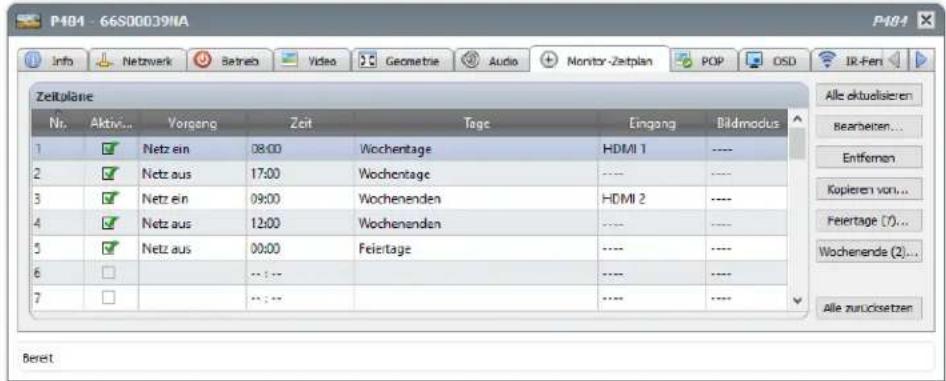Click the Alle aktualisieren button
The image size is (946, 381).
[869, 95]
